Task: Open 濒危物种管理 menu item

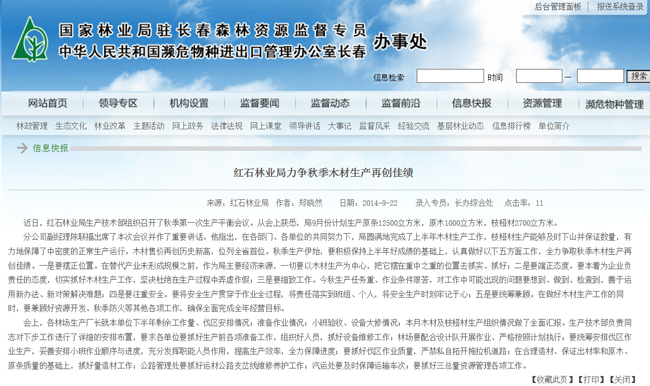Action: coord(614,104)
